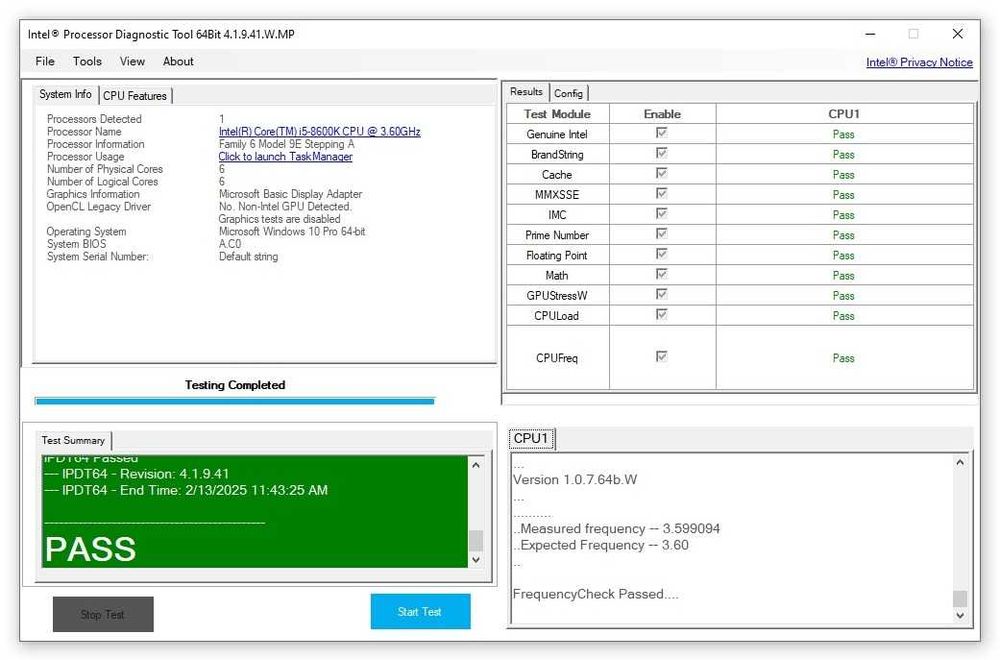Click the Enable column header

[x=662, y=114]
